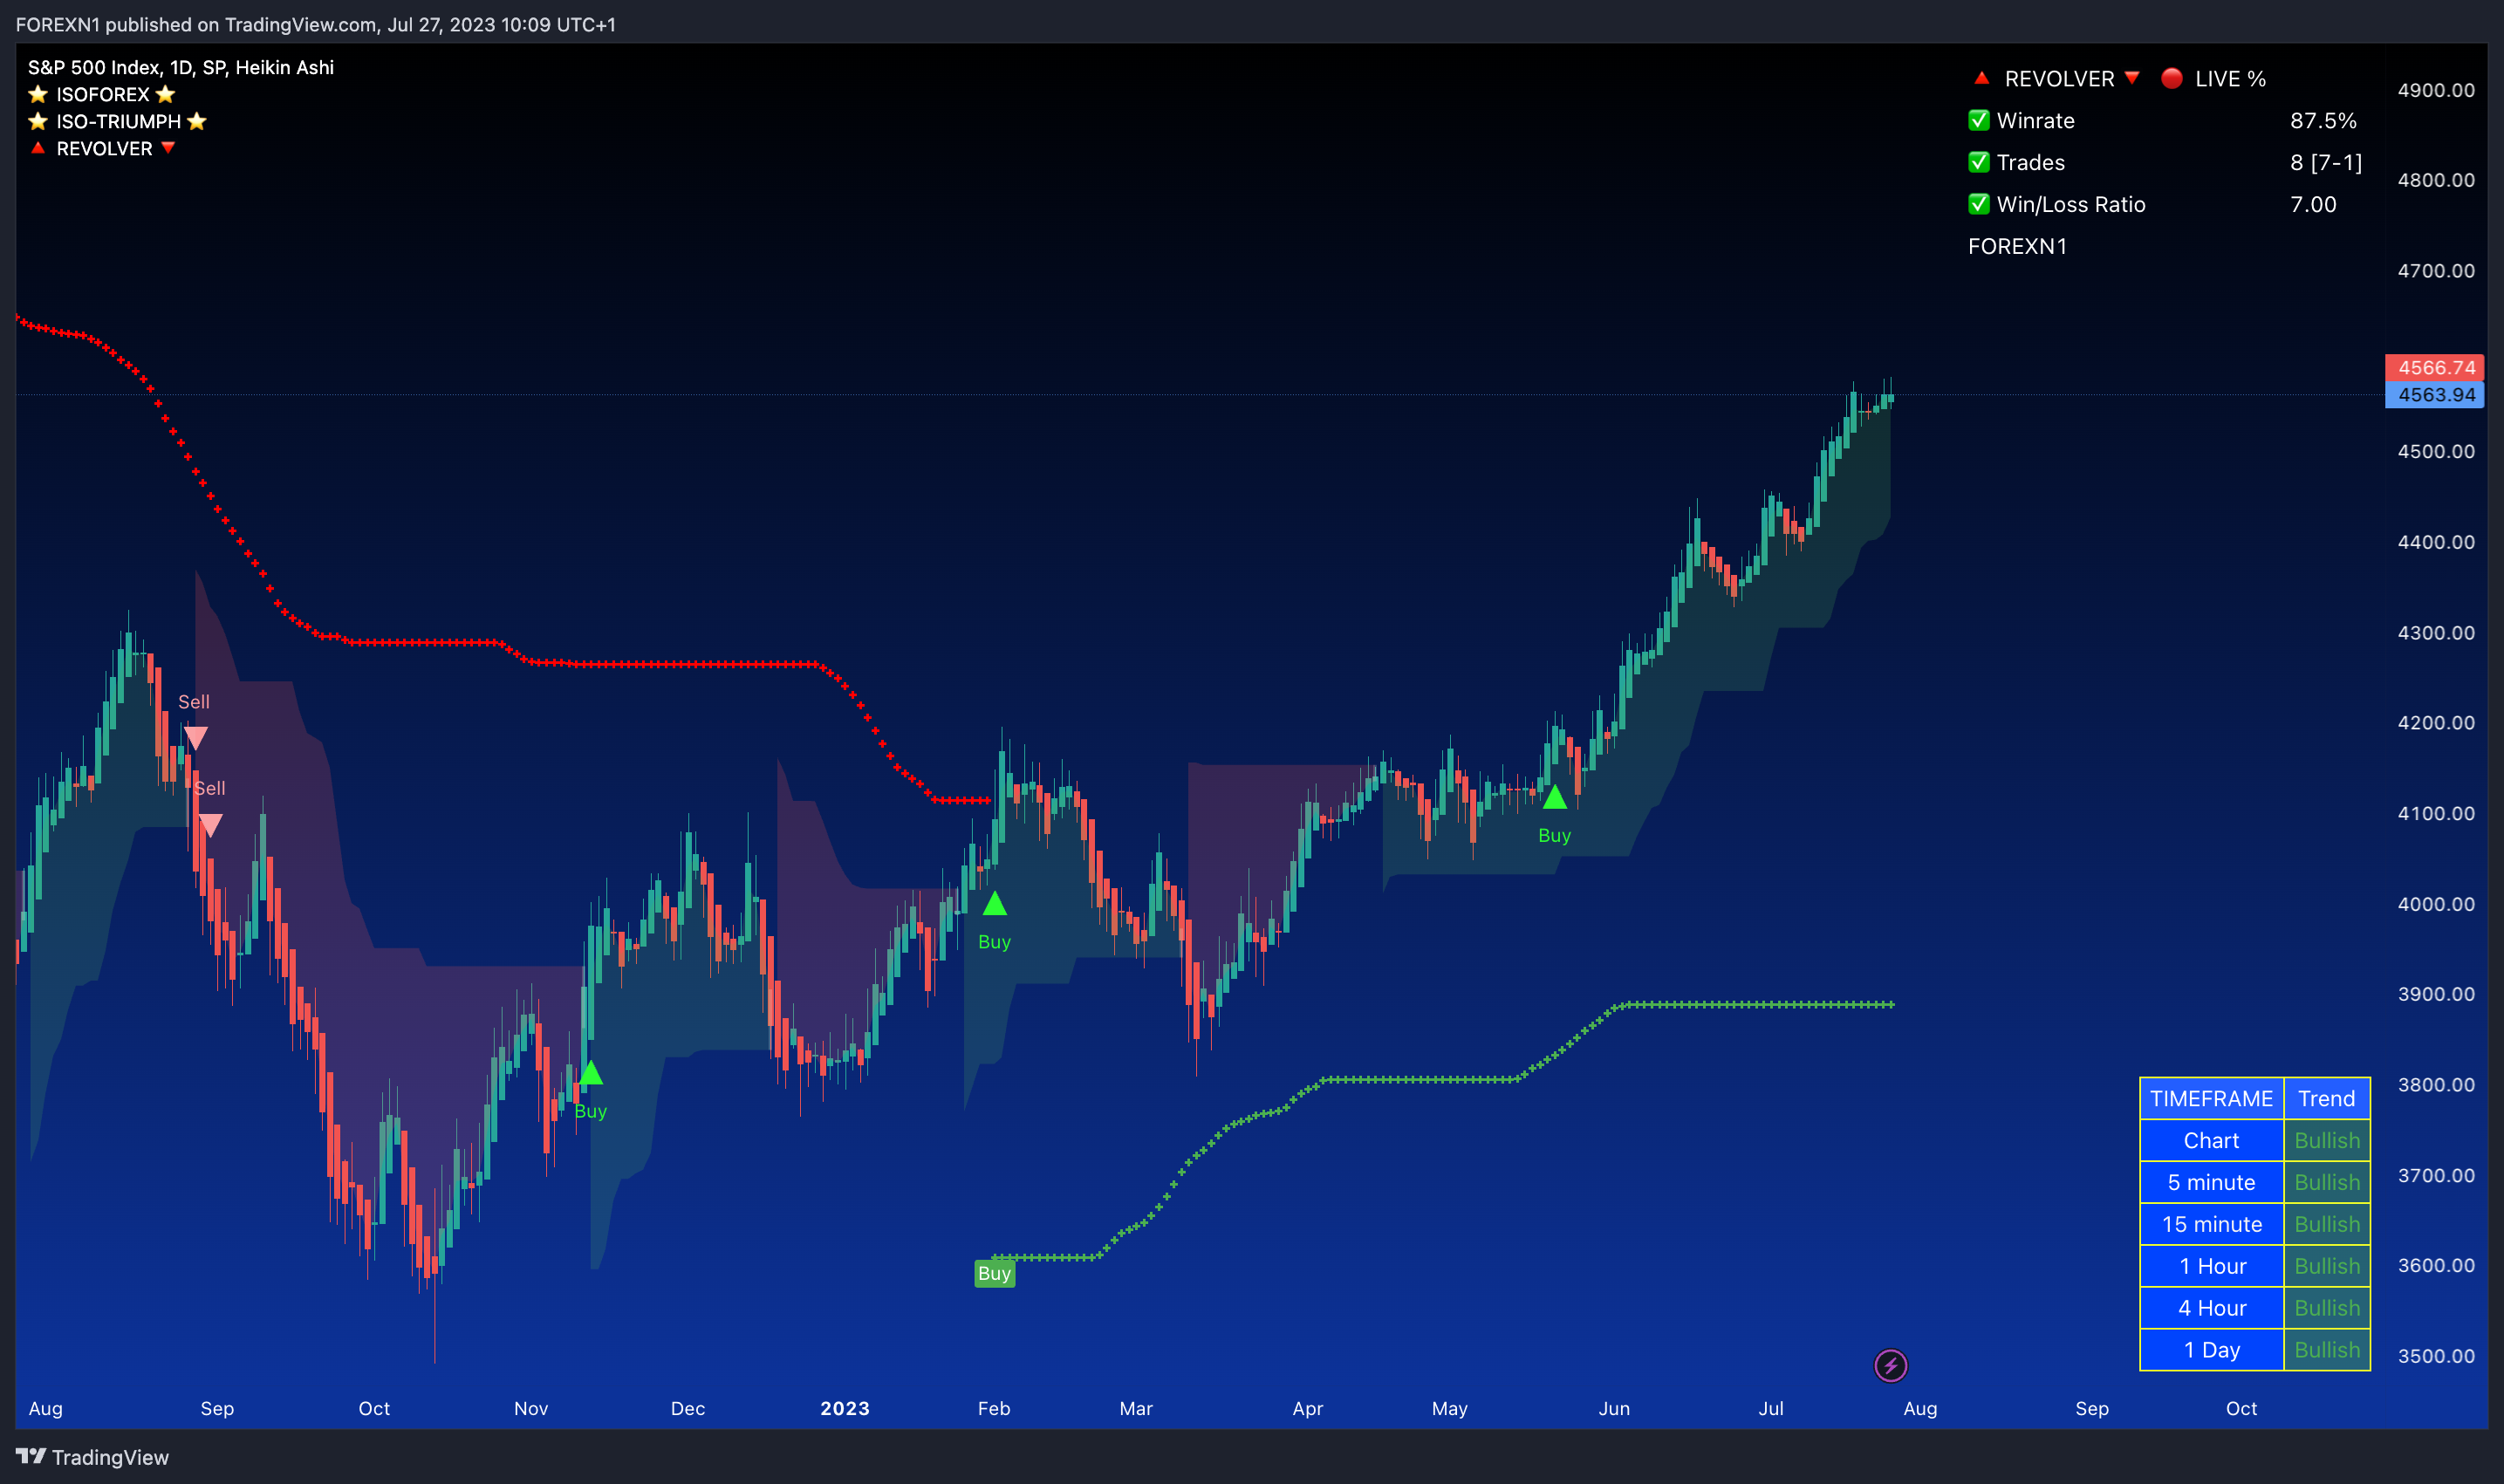The width and height of the screenshot is (2504, 1484).
Task: Click the Buy triangle marker near November
Action: [590, 1073]
